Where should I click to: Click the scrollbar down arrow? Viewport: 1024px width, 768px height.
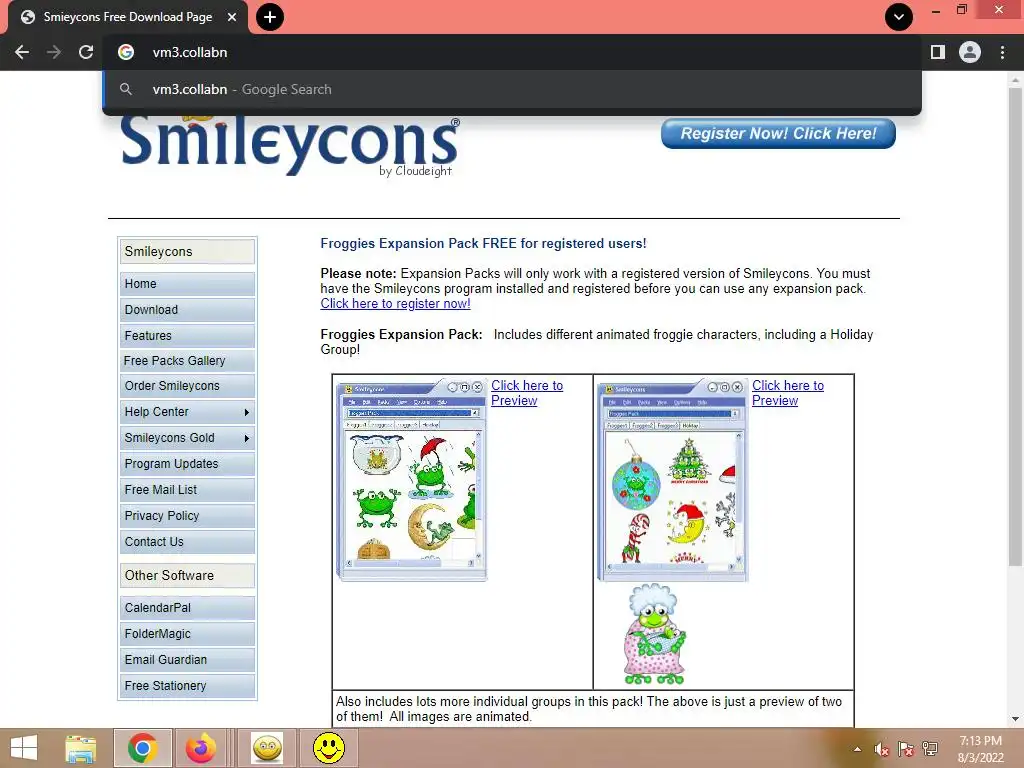point(1015,719)
